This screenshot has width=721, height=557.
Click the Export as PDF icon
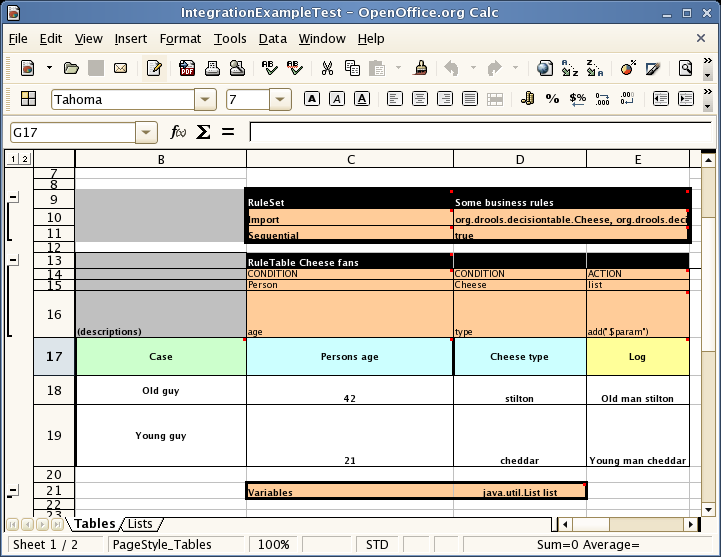coord(187,68)
